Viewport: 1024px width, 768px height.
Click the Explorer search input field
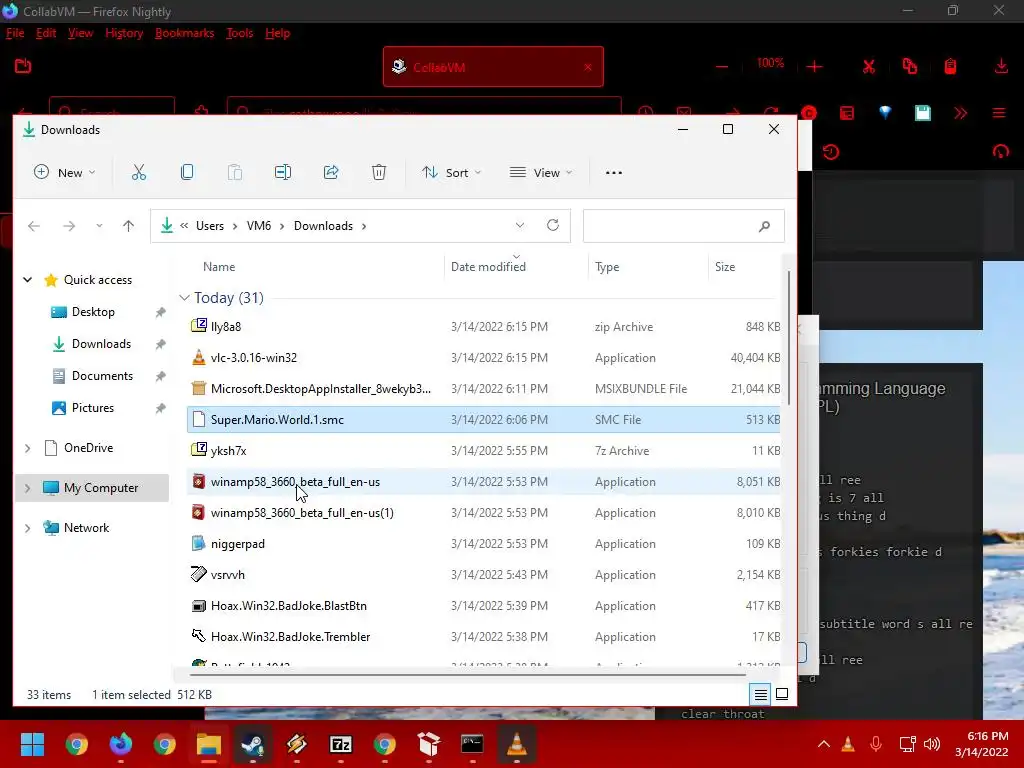[x=683, y=226]
